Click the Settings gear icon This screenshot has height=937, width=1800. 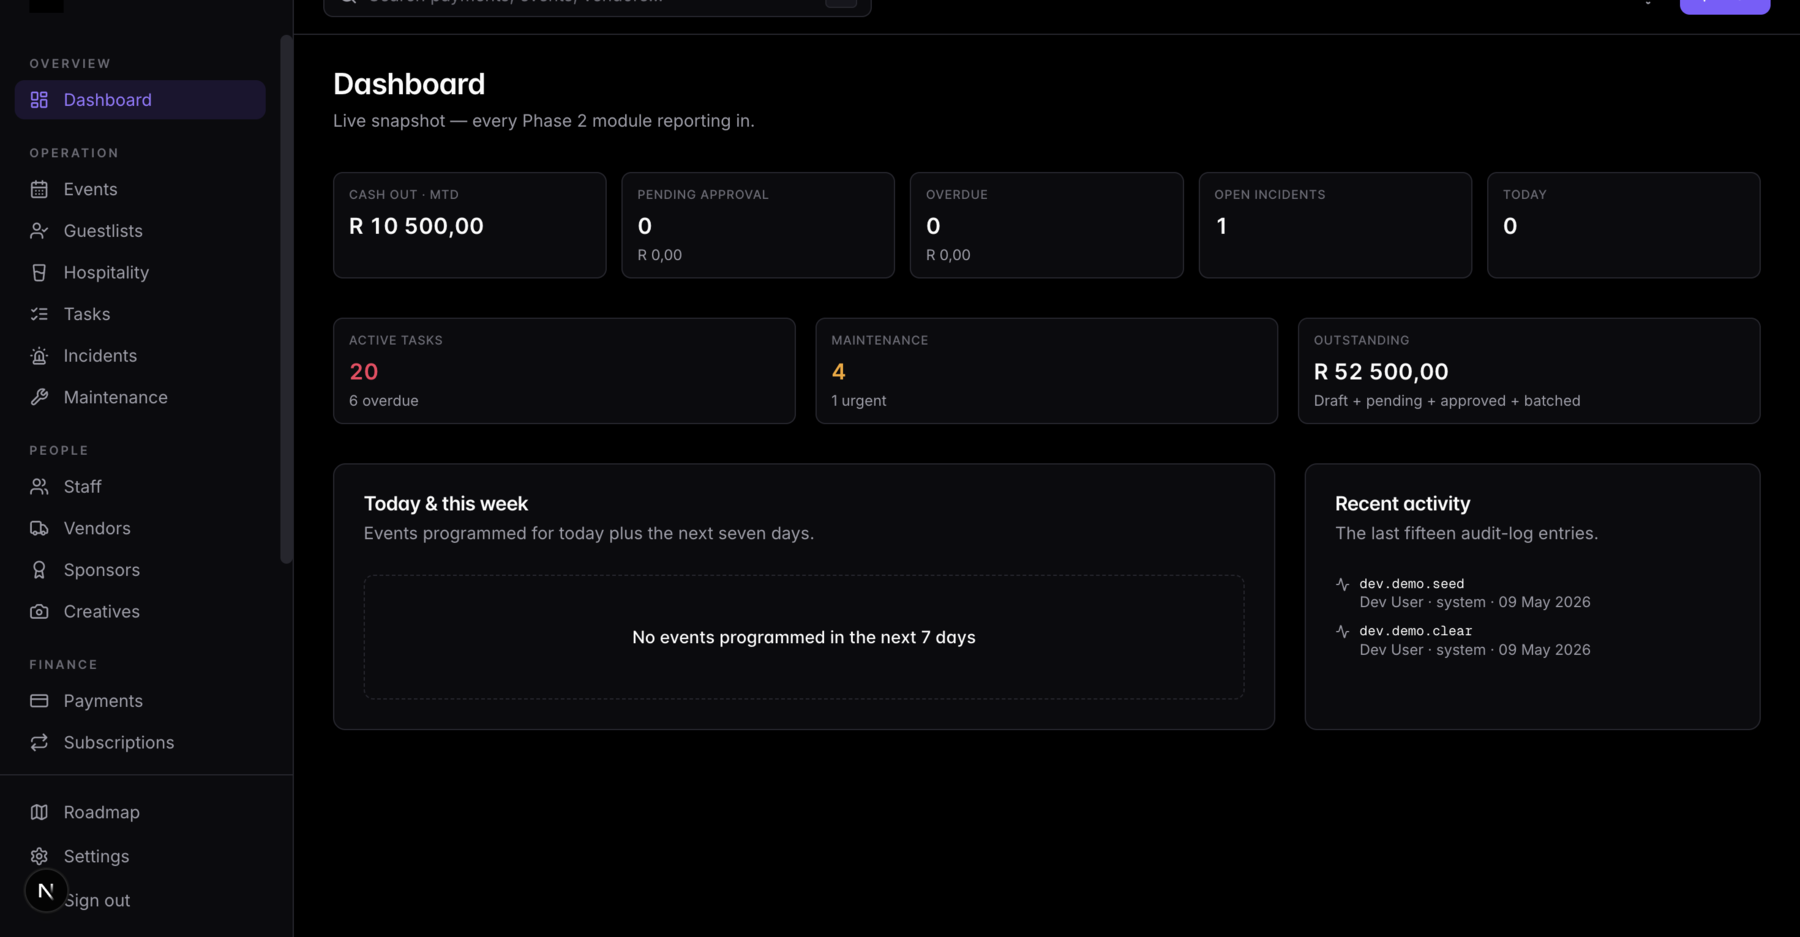pyautogui.click(x=39, y=856)
